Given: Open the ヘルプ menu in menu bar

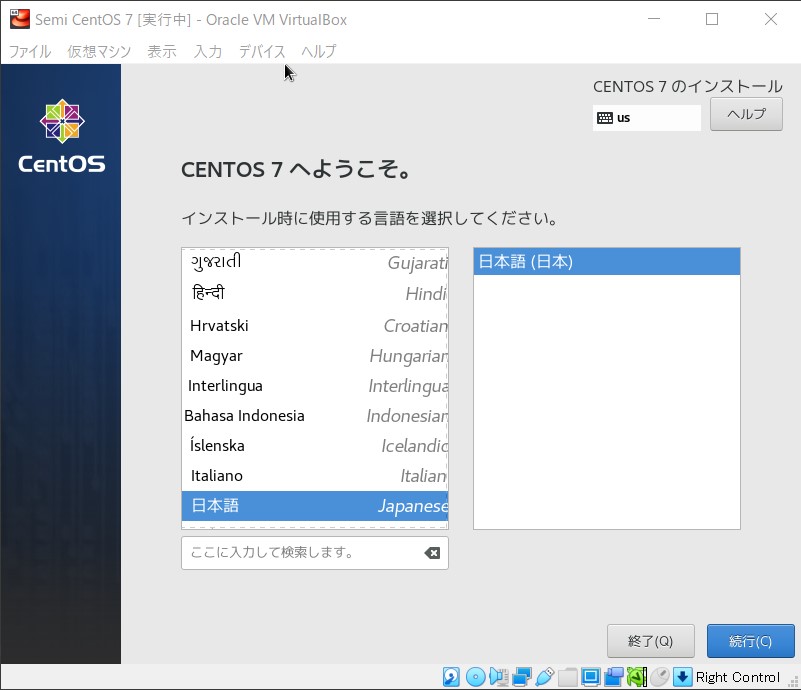Looking at the screenshot, I should click(x=319, y=51).
